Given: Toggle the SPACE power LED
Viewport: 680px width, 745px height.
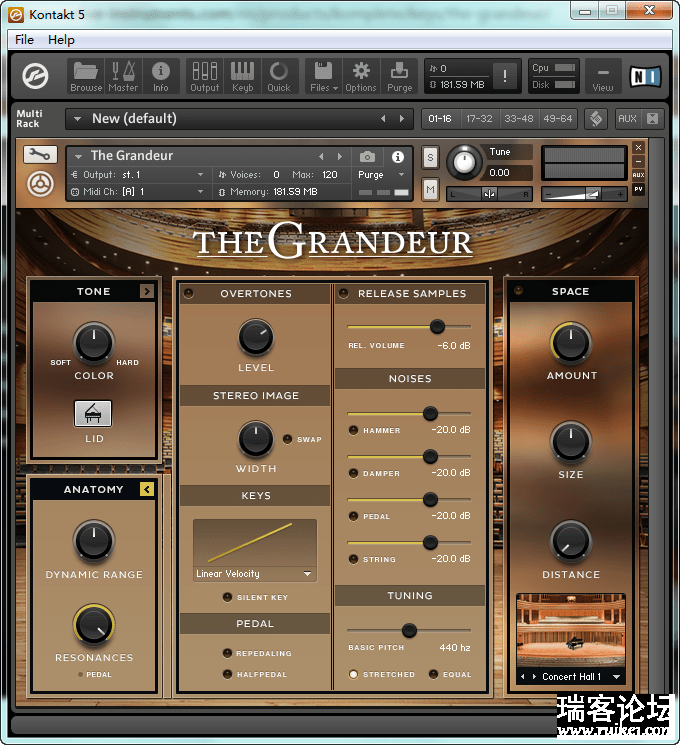Looking at the screenshot, I should [518, 290].
